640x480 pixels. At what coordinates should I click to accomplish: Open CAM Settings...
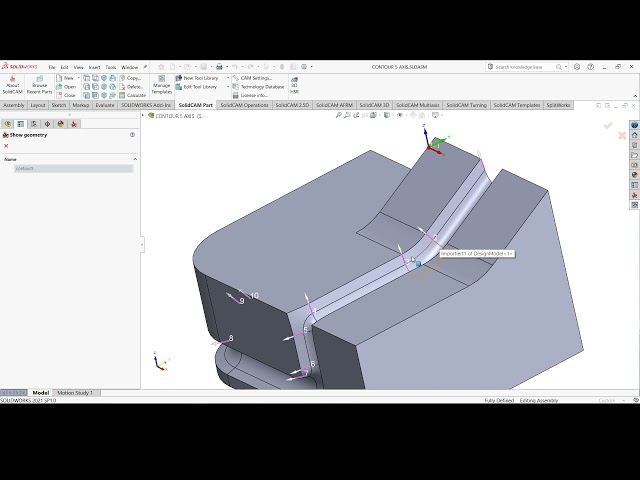[252, 78]
